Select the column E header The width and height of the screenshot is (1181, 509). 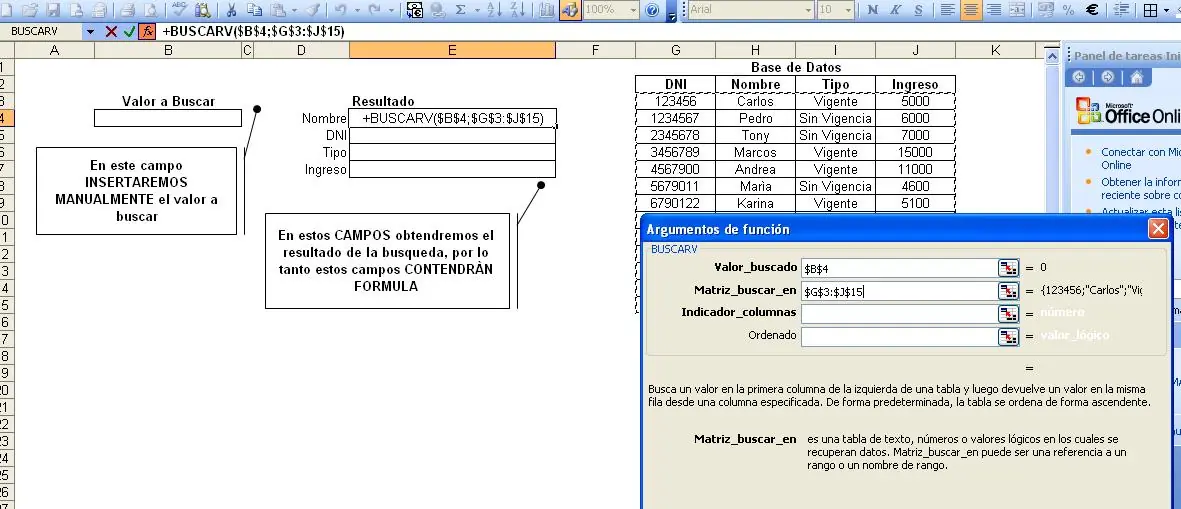(452, 50)
